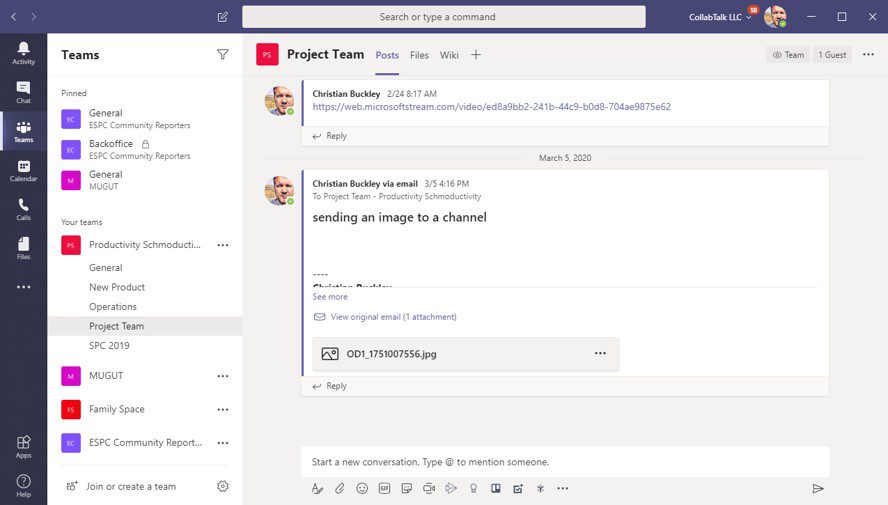Open more options for MUGUT team
This screenshot has height=505, width=888.
(223, 376)
